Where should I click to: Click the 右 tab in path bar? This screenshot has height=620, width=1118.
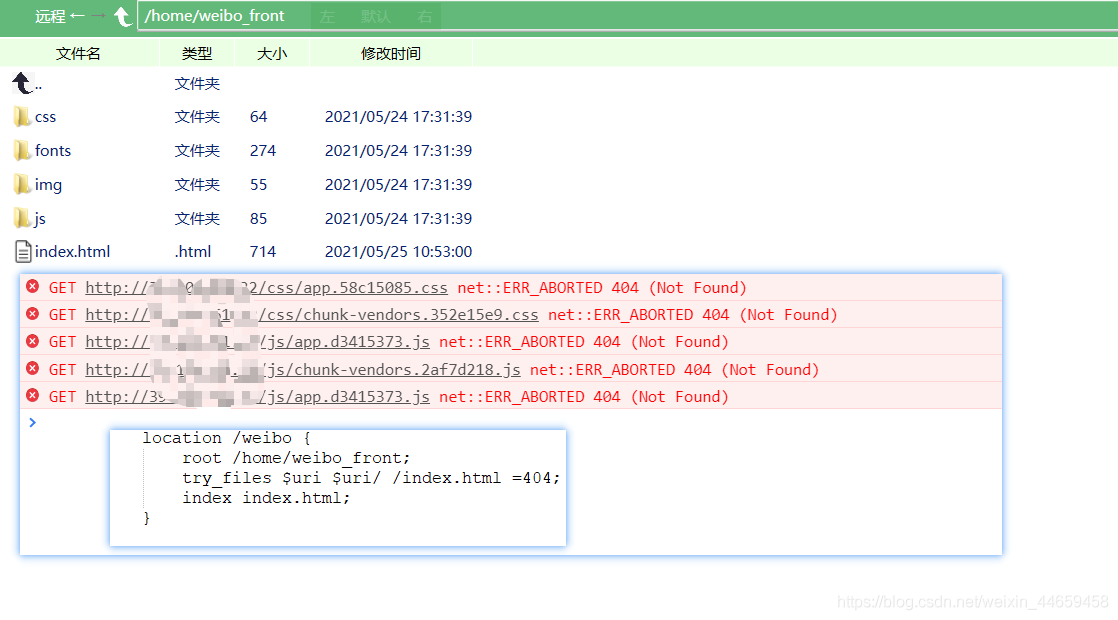(x=425, y=16)
